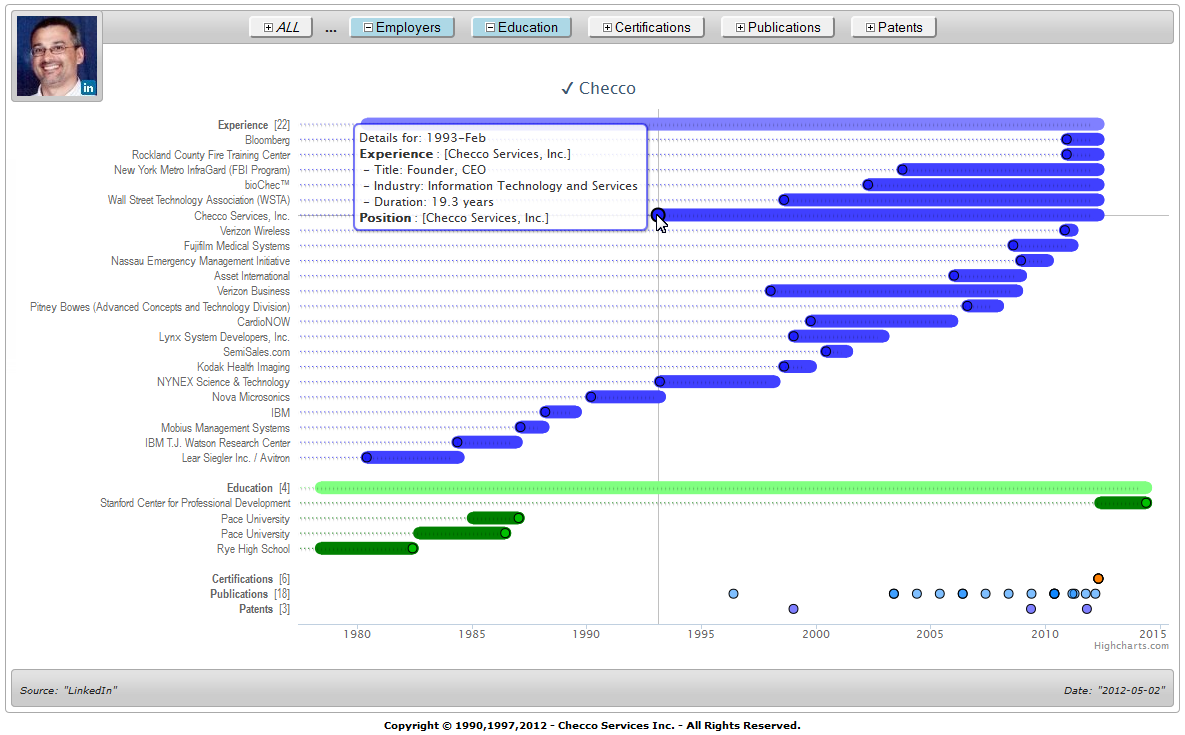The image size is (1185, 735).
Task: Select the Rye High School end marker
Action: (x=413, y=548)
